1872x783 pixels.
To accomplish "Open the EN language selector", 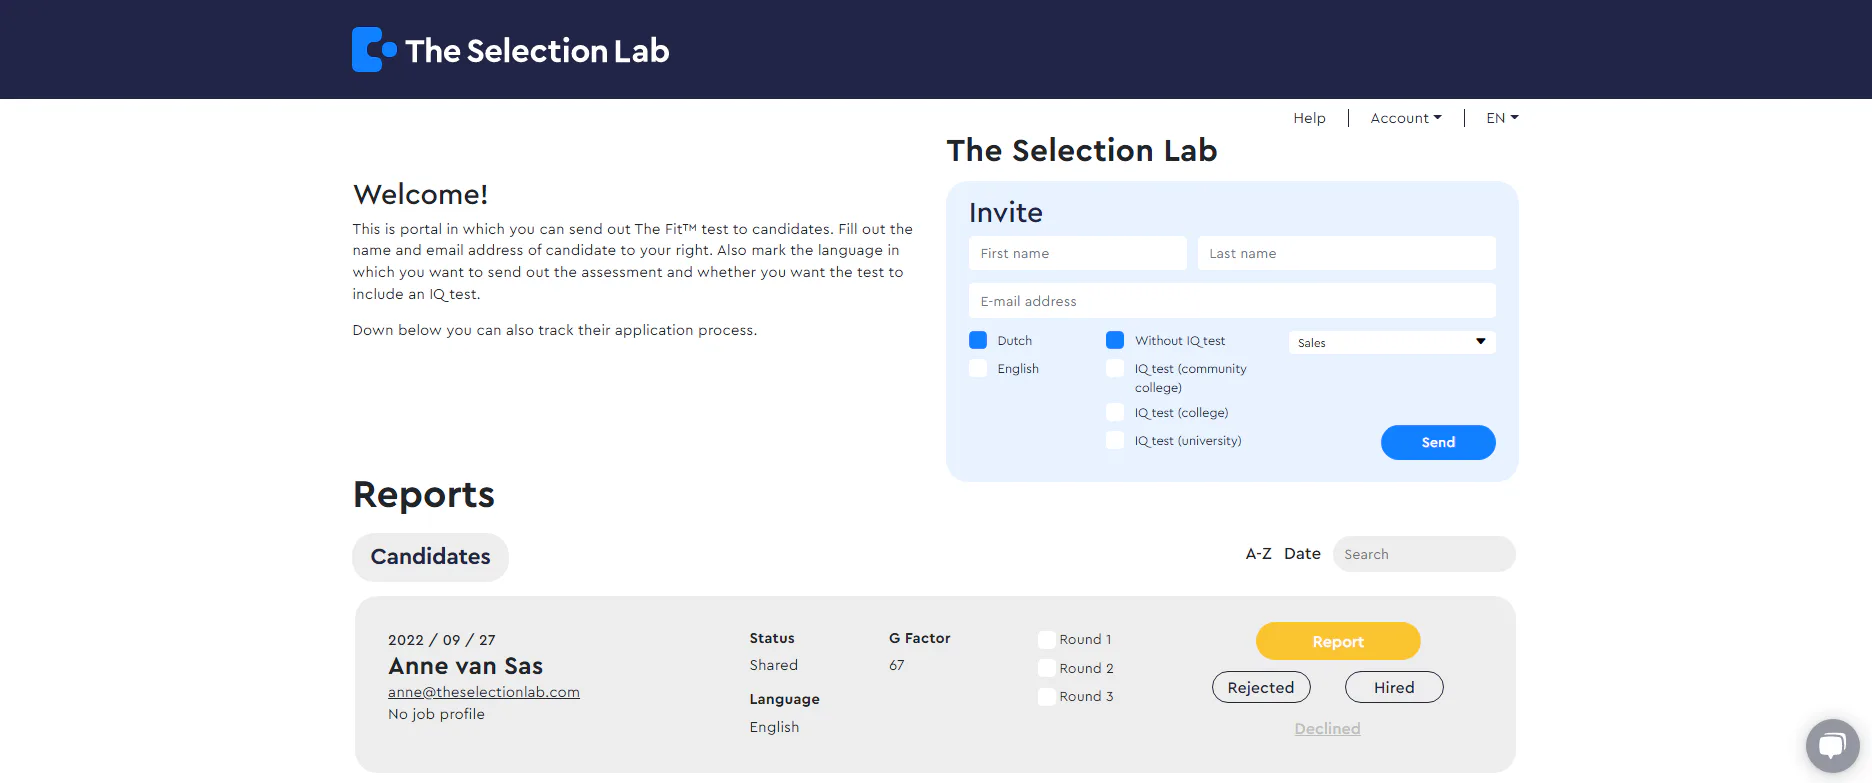I will [x=1501, y=118].
